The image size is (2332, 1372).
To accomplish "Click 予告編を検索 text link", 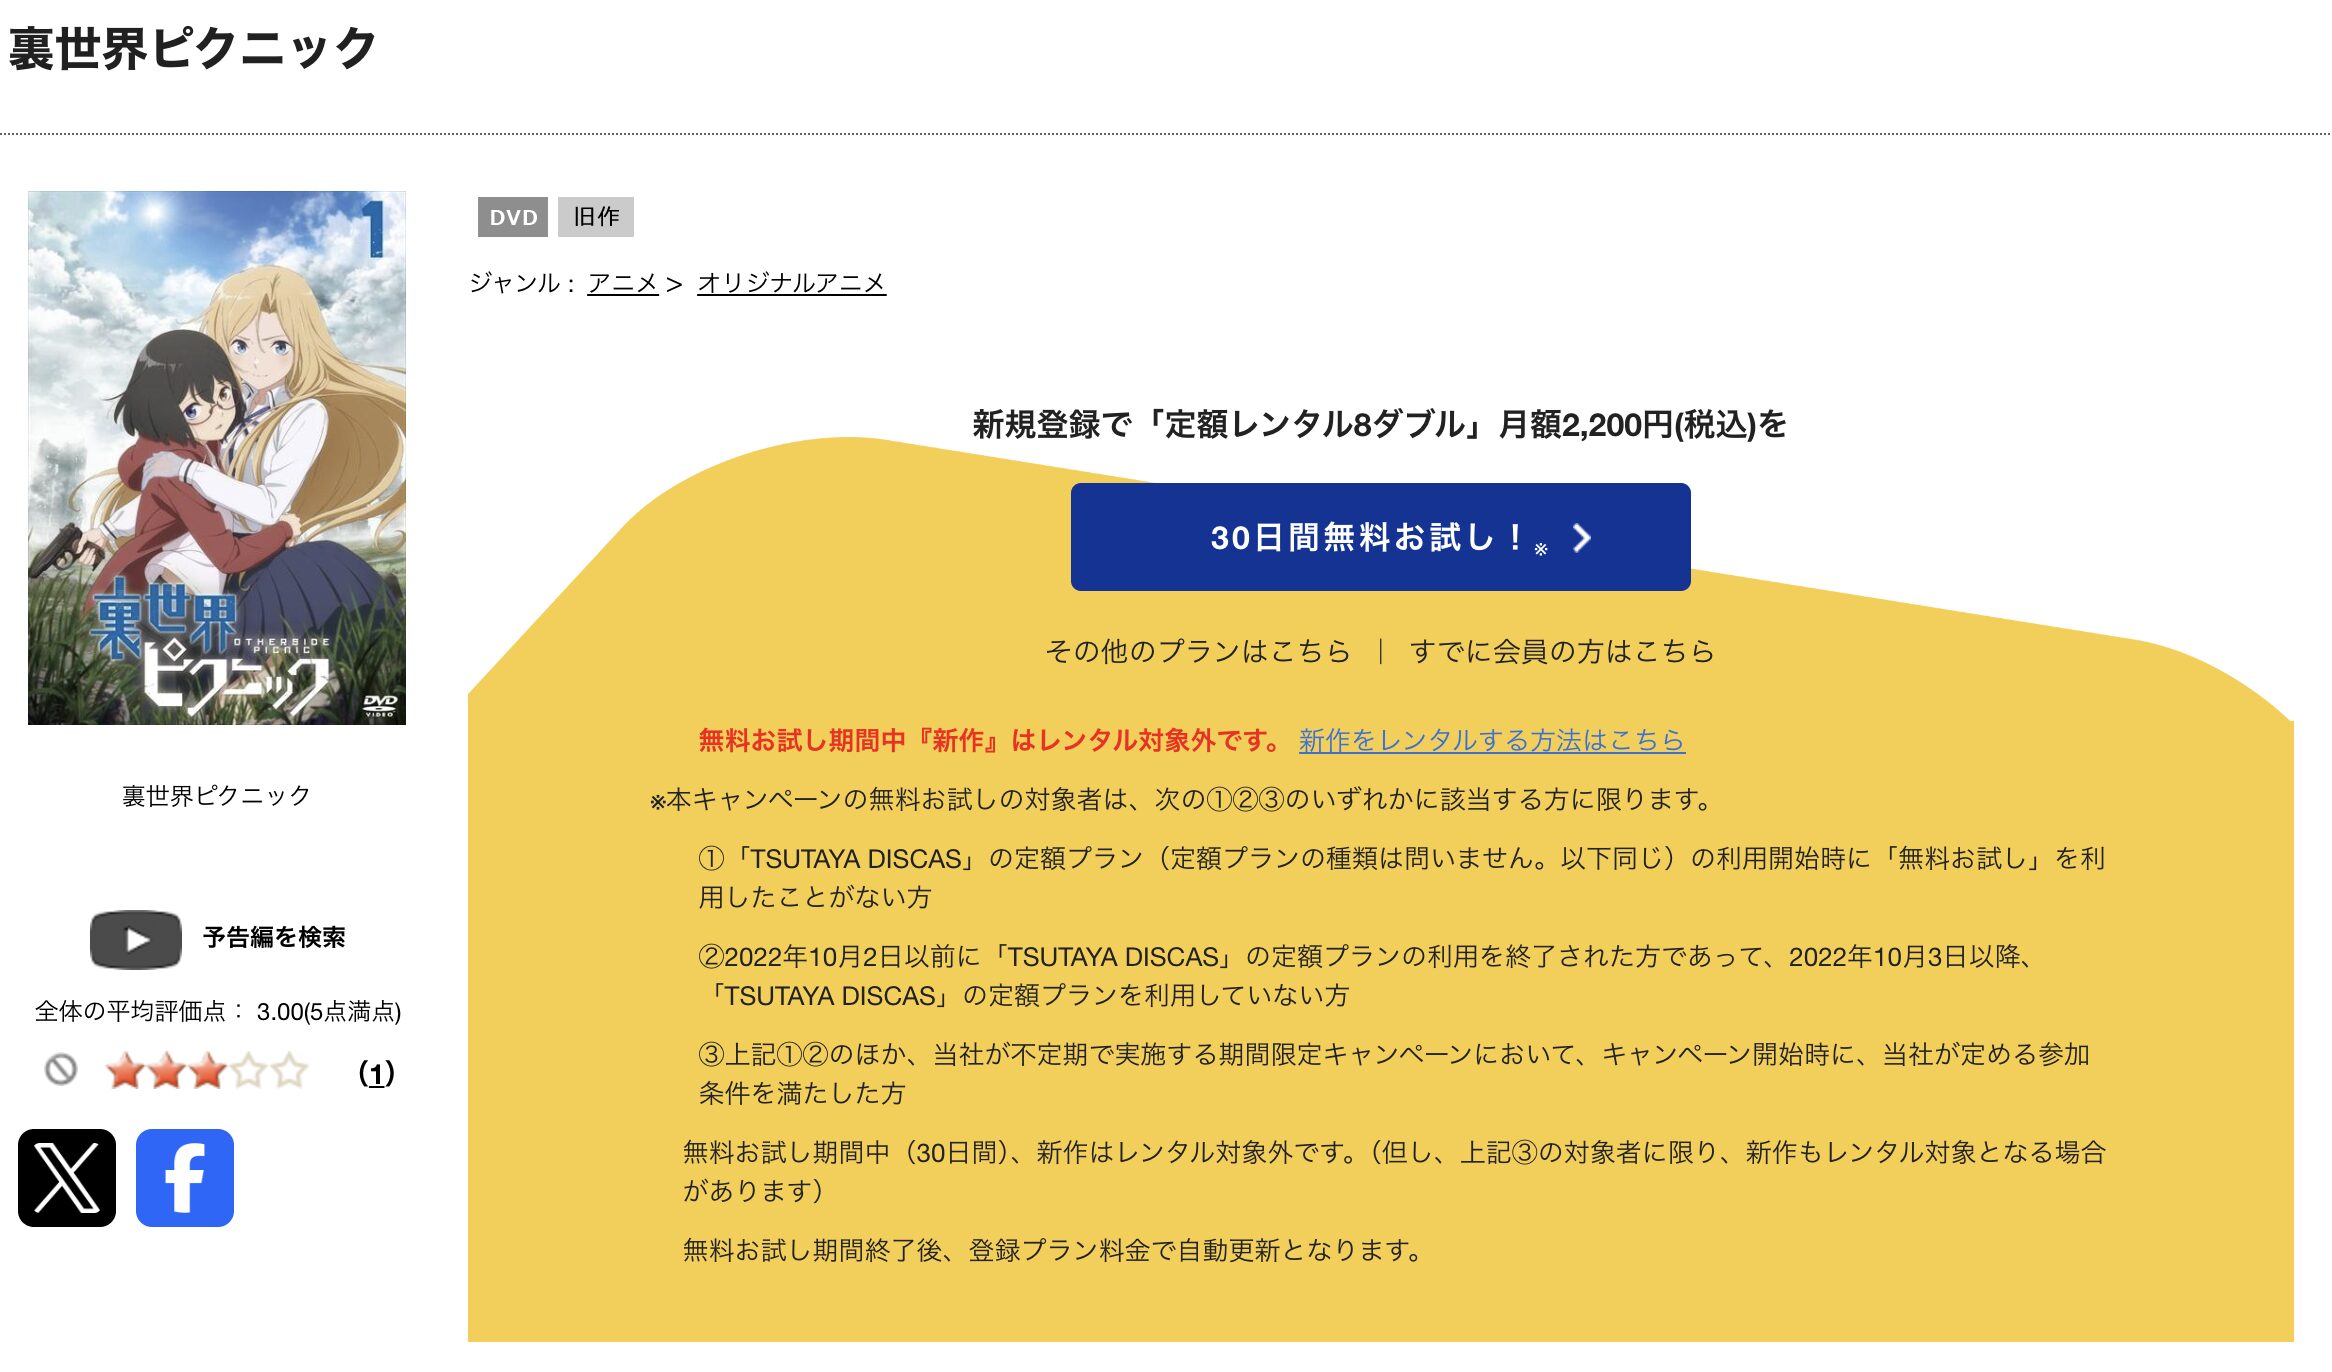I will tap(274, 937).
